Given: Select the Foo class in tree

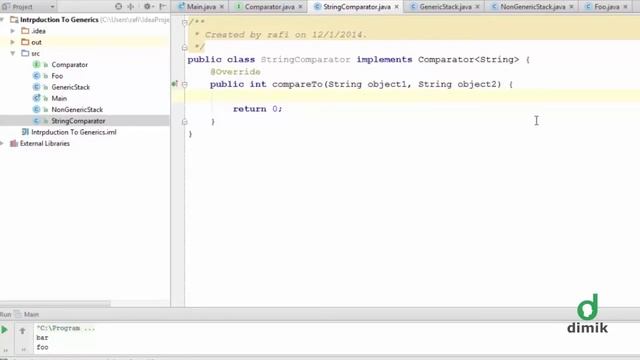Looking at the screenshot, I should 57,76.
